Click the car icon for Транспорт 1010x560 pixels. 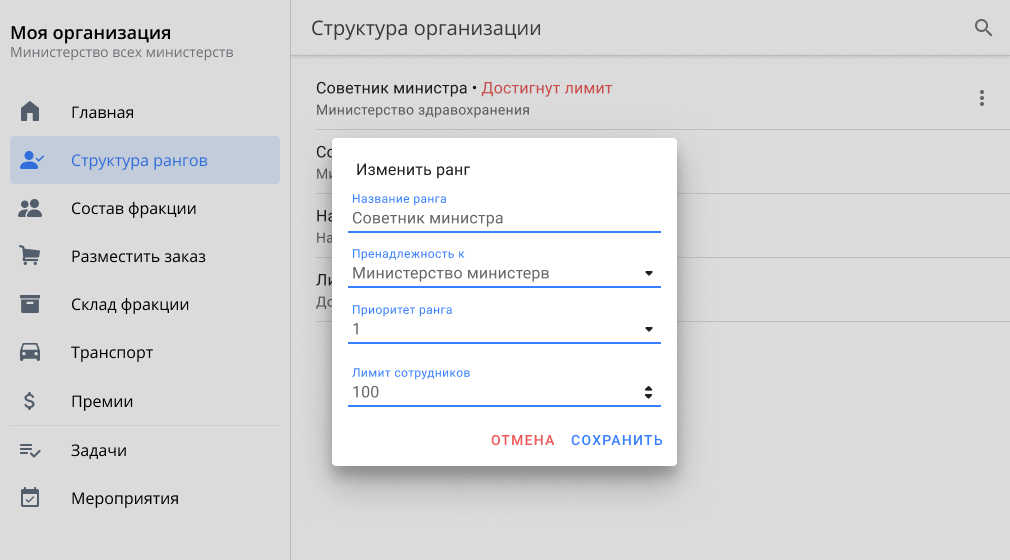[x=30, y=352]
